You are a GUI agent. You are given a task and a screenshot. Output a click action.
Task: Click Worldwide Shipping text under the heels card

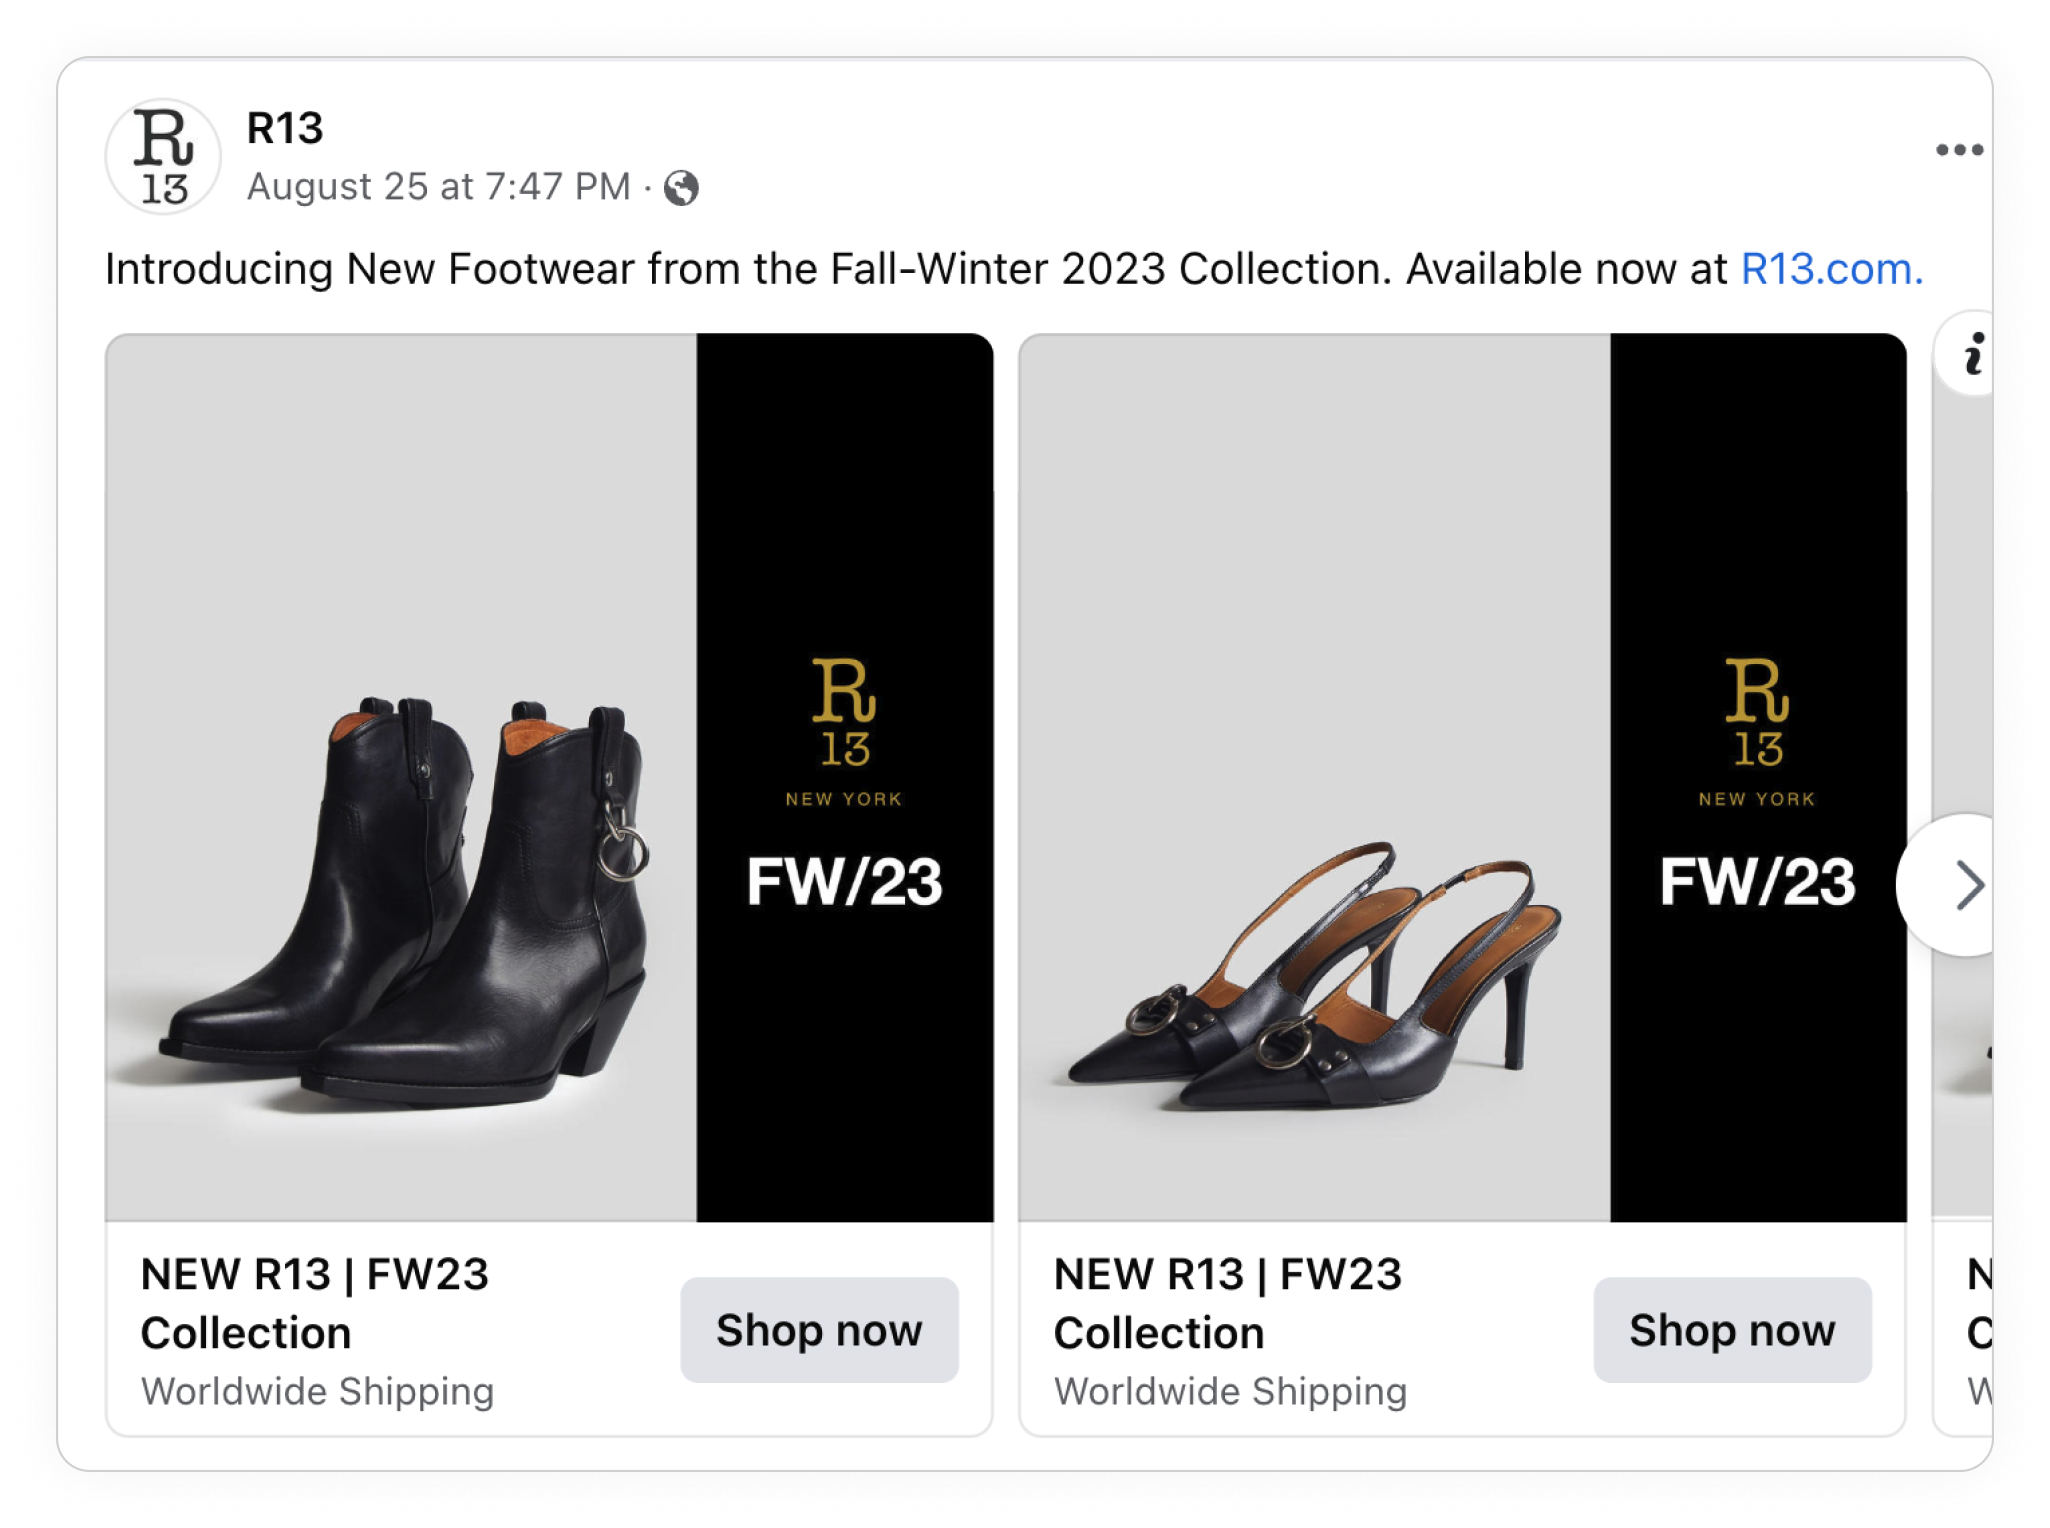(1231, 1391)
